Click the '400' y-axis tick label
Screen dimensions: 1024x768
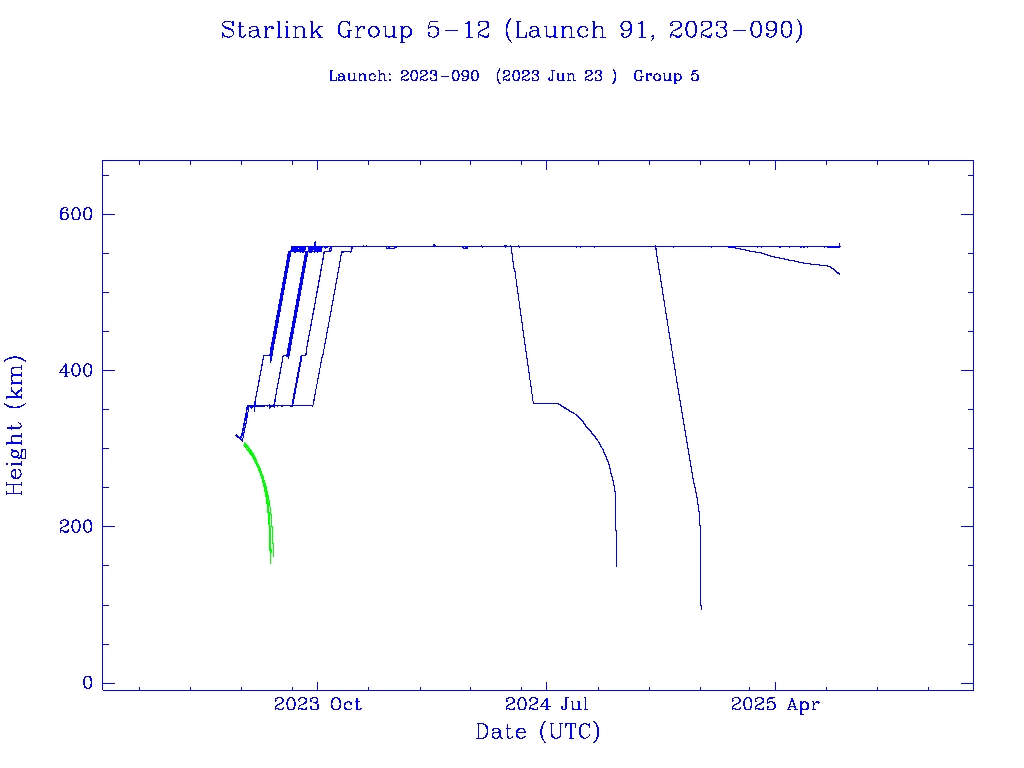pos(76,370)
